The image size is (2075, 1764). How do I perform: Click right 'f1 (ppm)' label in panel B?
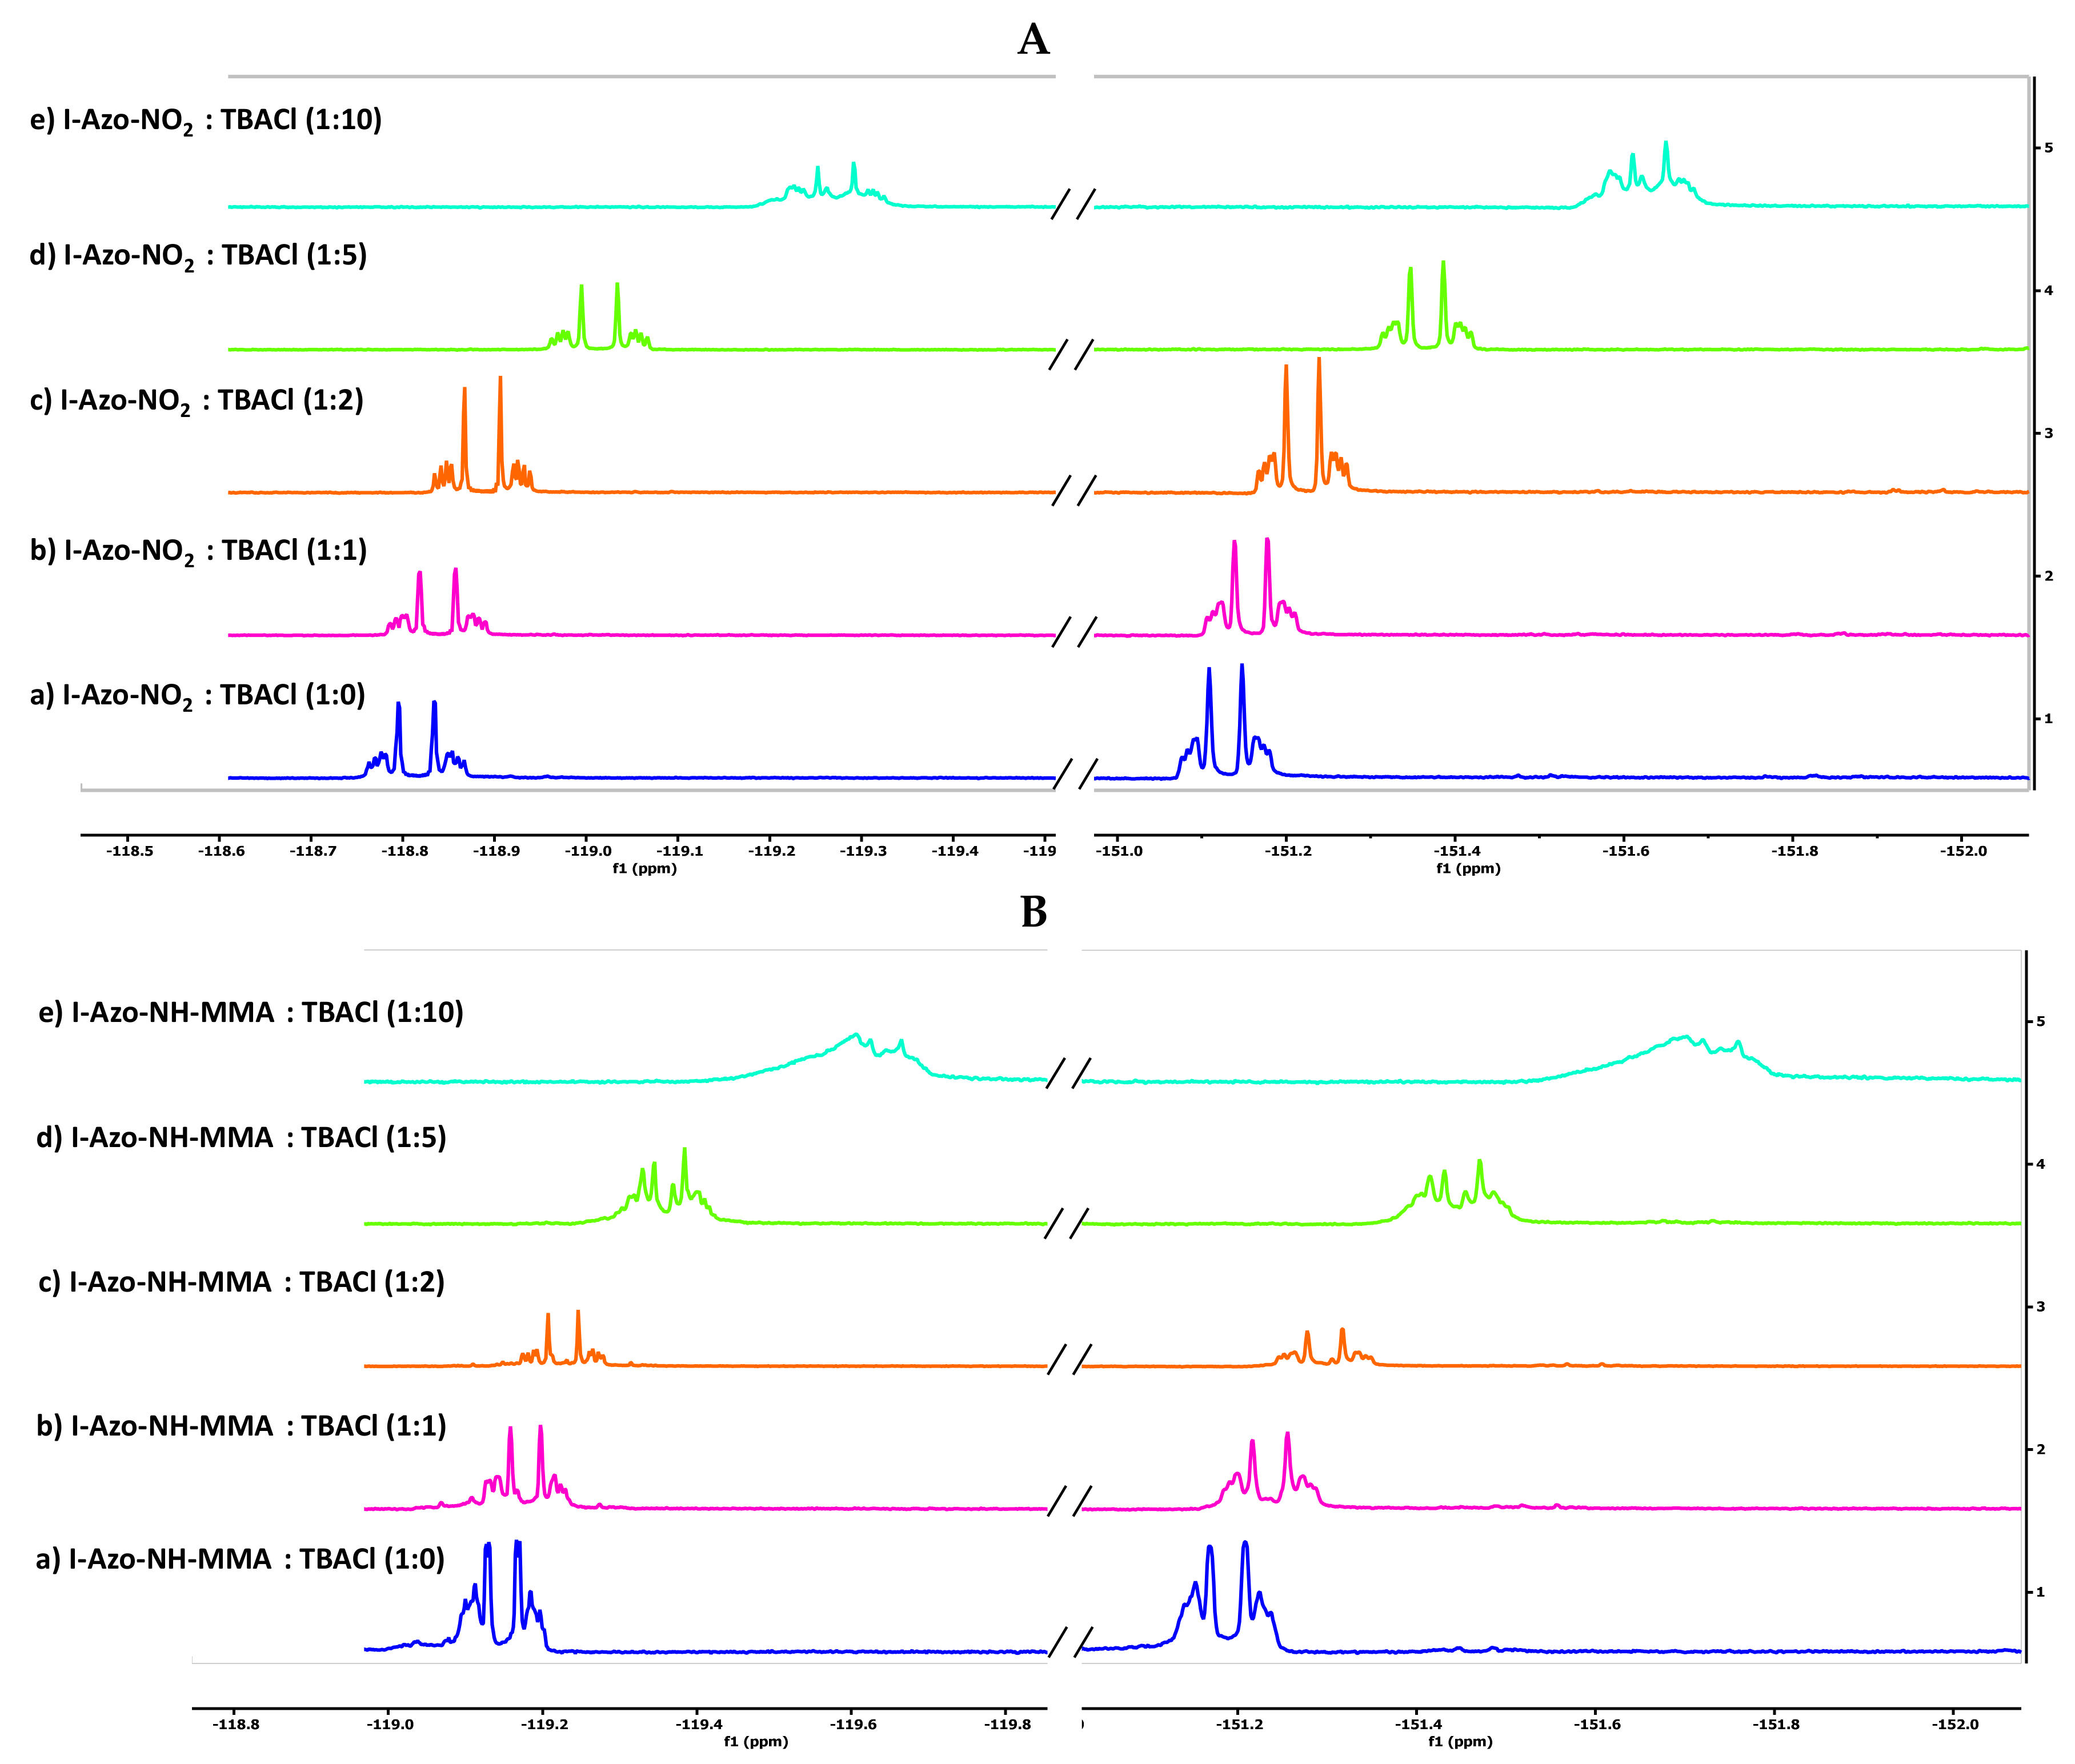pyautogui.click(x=1460, y=1741)
